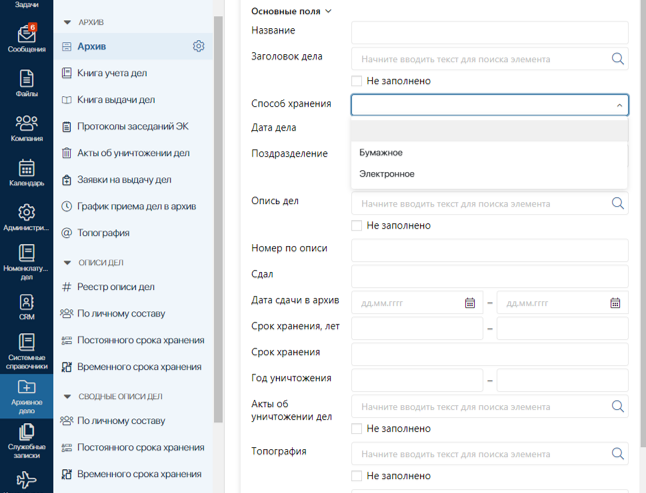Open the Календарь calendar icon
The height and width of the screenshot is (493, 646).
(x=26, y=173)
